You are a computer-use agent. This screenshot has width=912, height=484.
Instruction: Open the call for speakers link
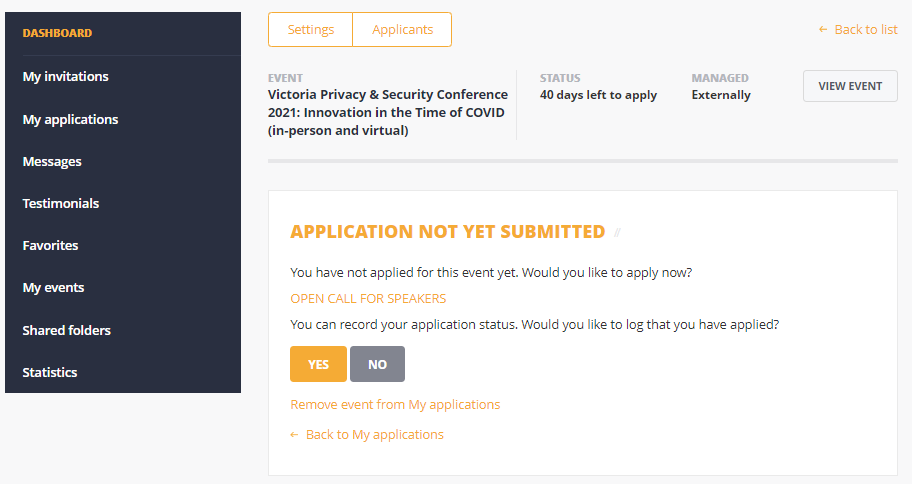368,298
